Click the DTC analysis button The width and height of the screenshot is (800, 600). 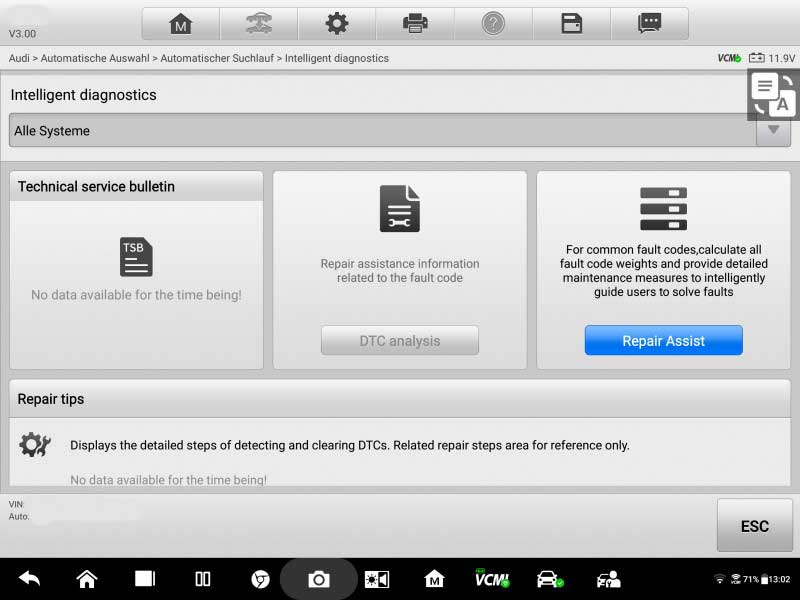coord(400,341)
